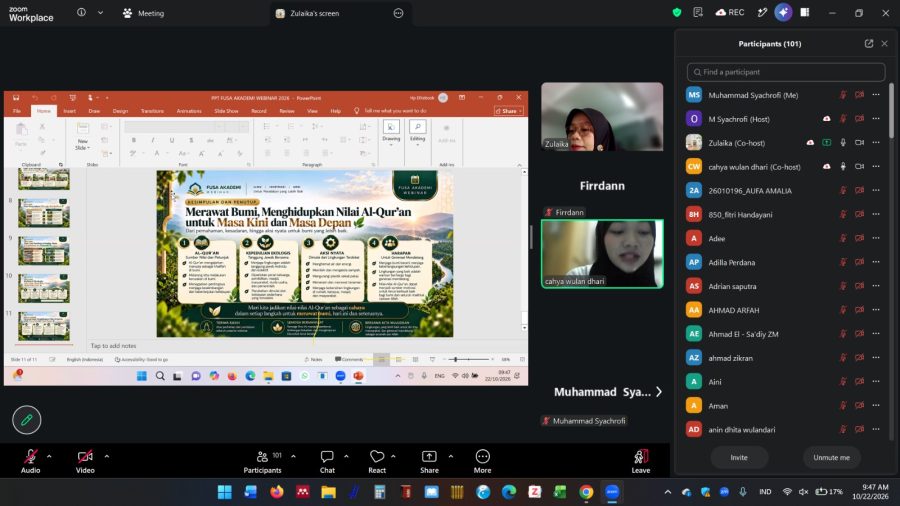Click the Find a participant search field
Screen dimensions: 900x506
(786, 72)
